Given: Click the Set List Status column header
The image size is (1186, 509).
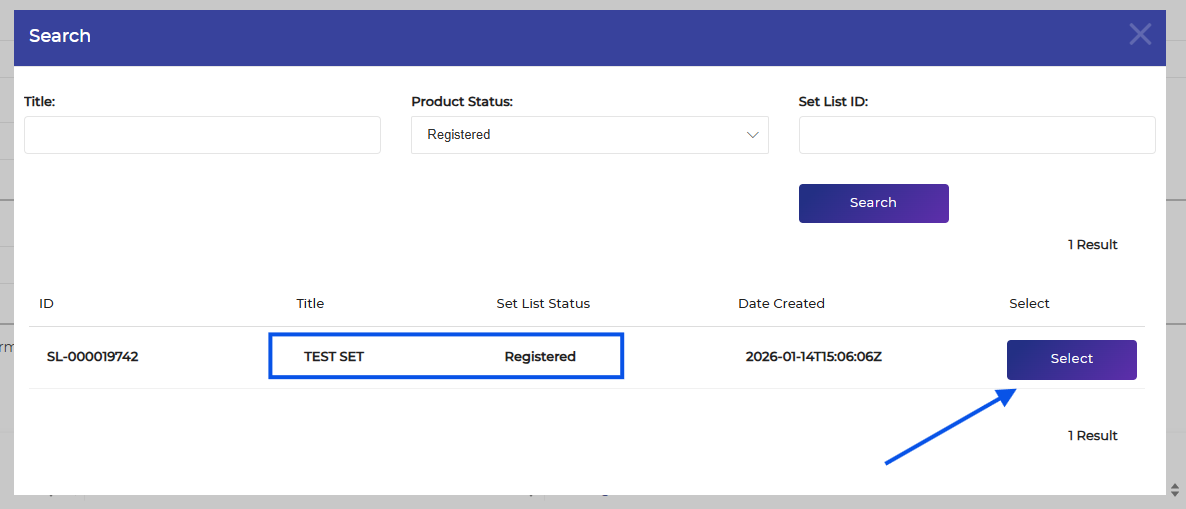Looking at the screenshot, I should pyautogui.click(x=543, y=303).
